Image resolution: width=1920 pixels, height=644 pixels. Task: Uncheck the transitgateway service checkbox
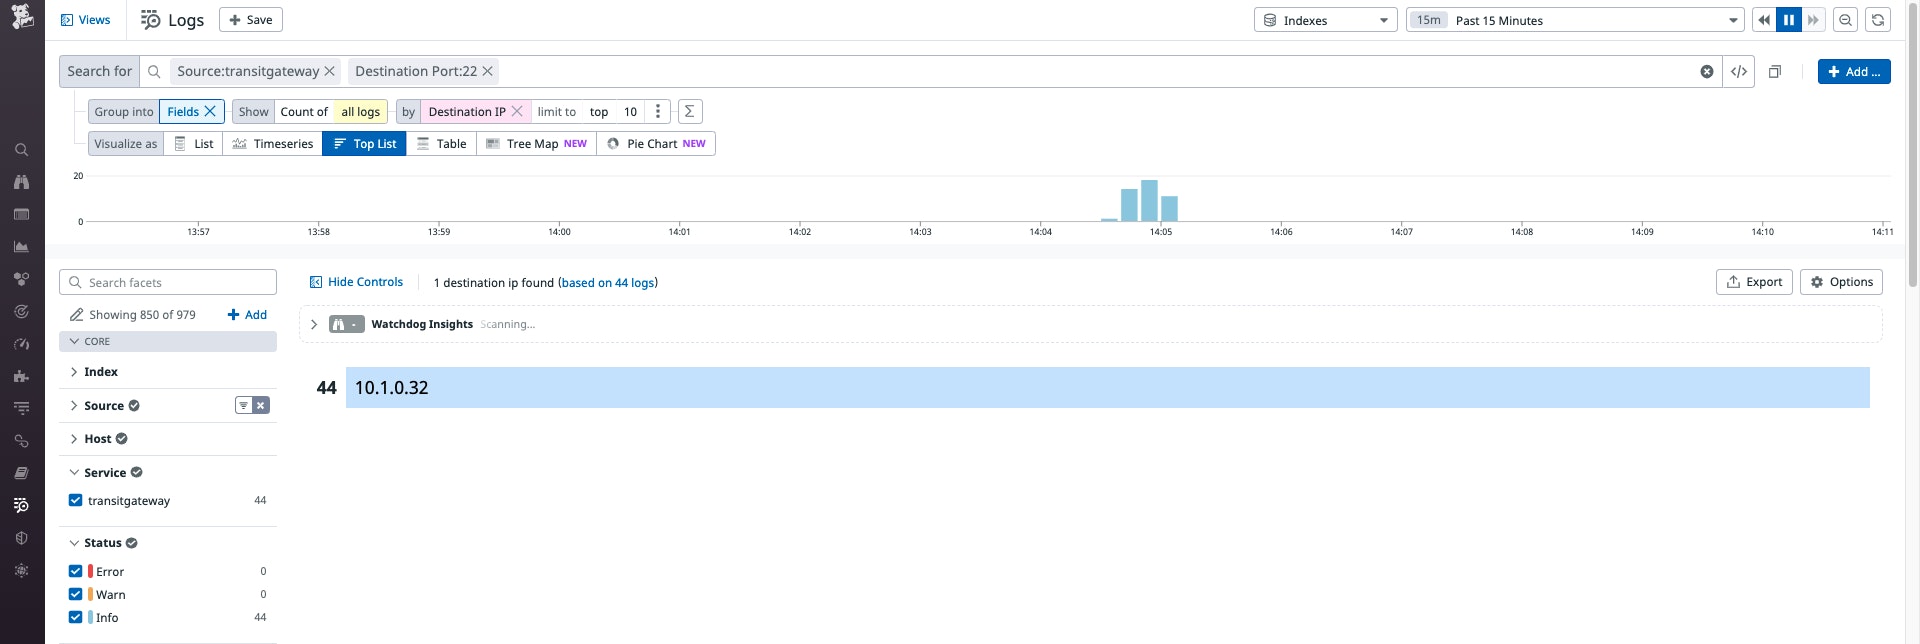click(x=75, y=500)
